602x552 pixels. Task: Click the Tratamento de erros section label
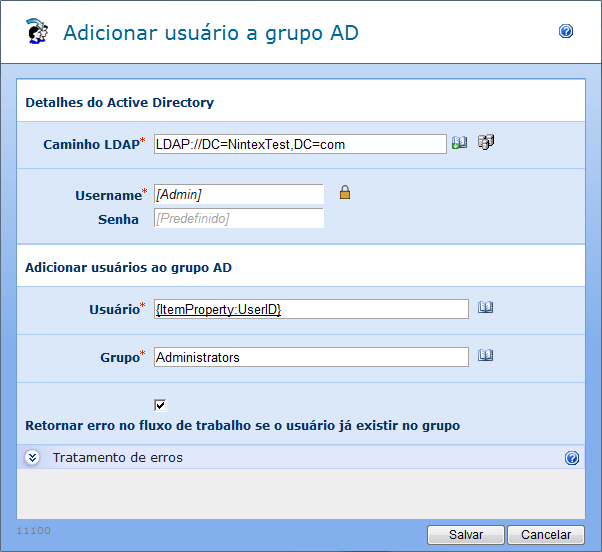[x=117, y=458]
